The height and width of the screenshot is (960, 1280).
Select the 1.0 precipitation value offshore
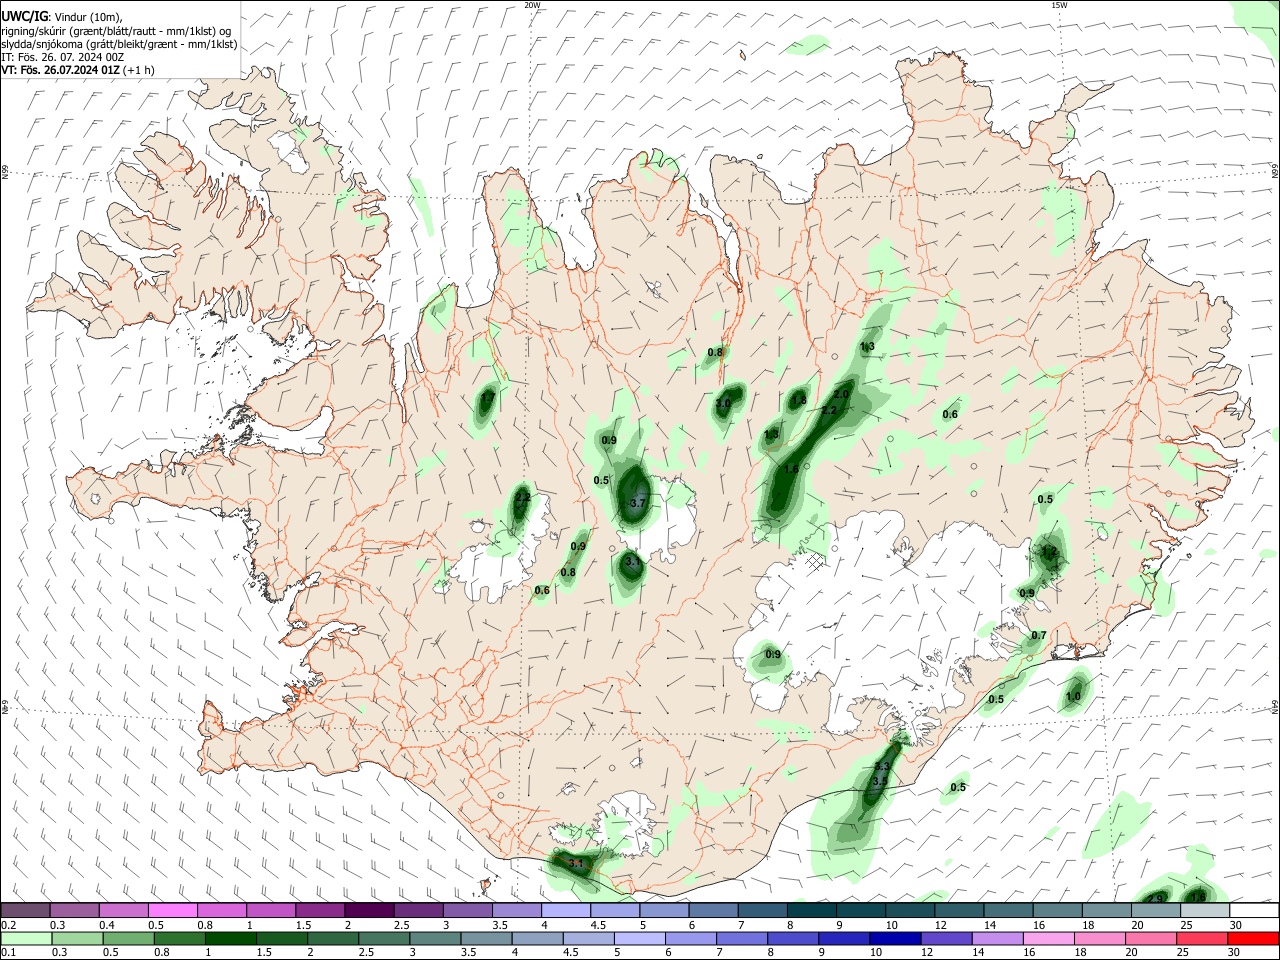(x=1074, y=697)
